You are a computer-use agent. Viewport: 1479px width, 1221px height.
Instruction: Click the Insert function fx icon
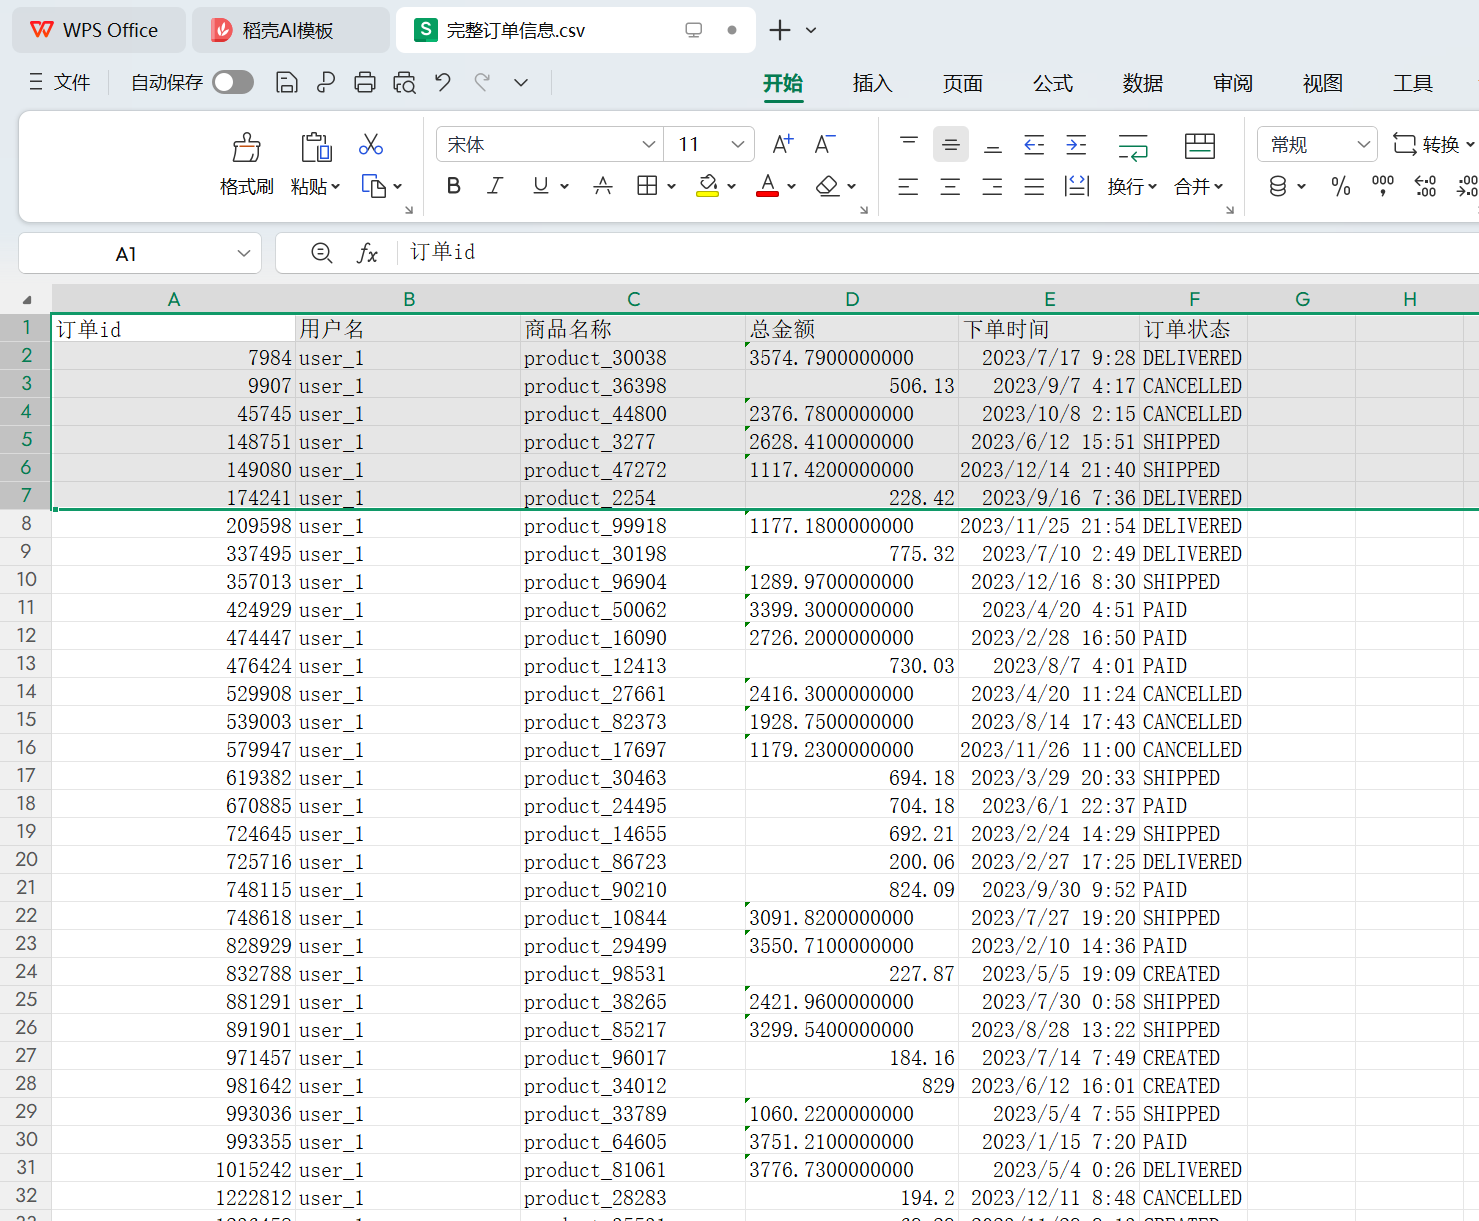[x=367, y=254]
